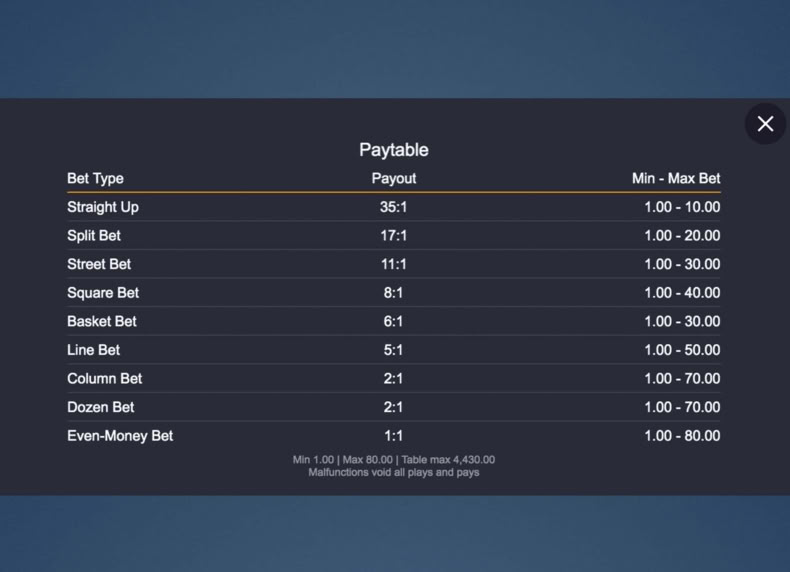Click the table max 4,430.00 note
Image resolution: width=790 pixels, height=572 pixels.
coord(448,460)
